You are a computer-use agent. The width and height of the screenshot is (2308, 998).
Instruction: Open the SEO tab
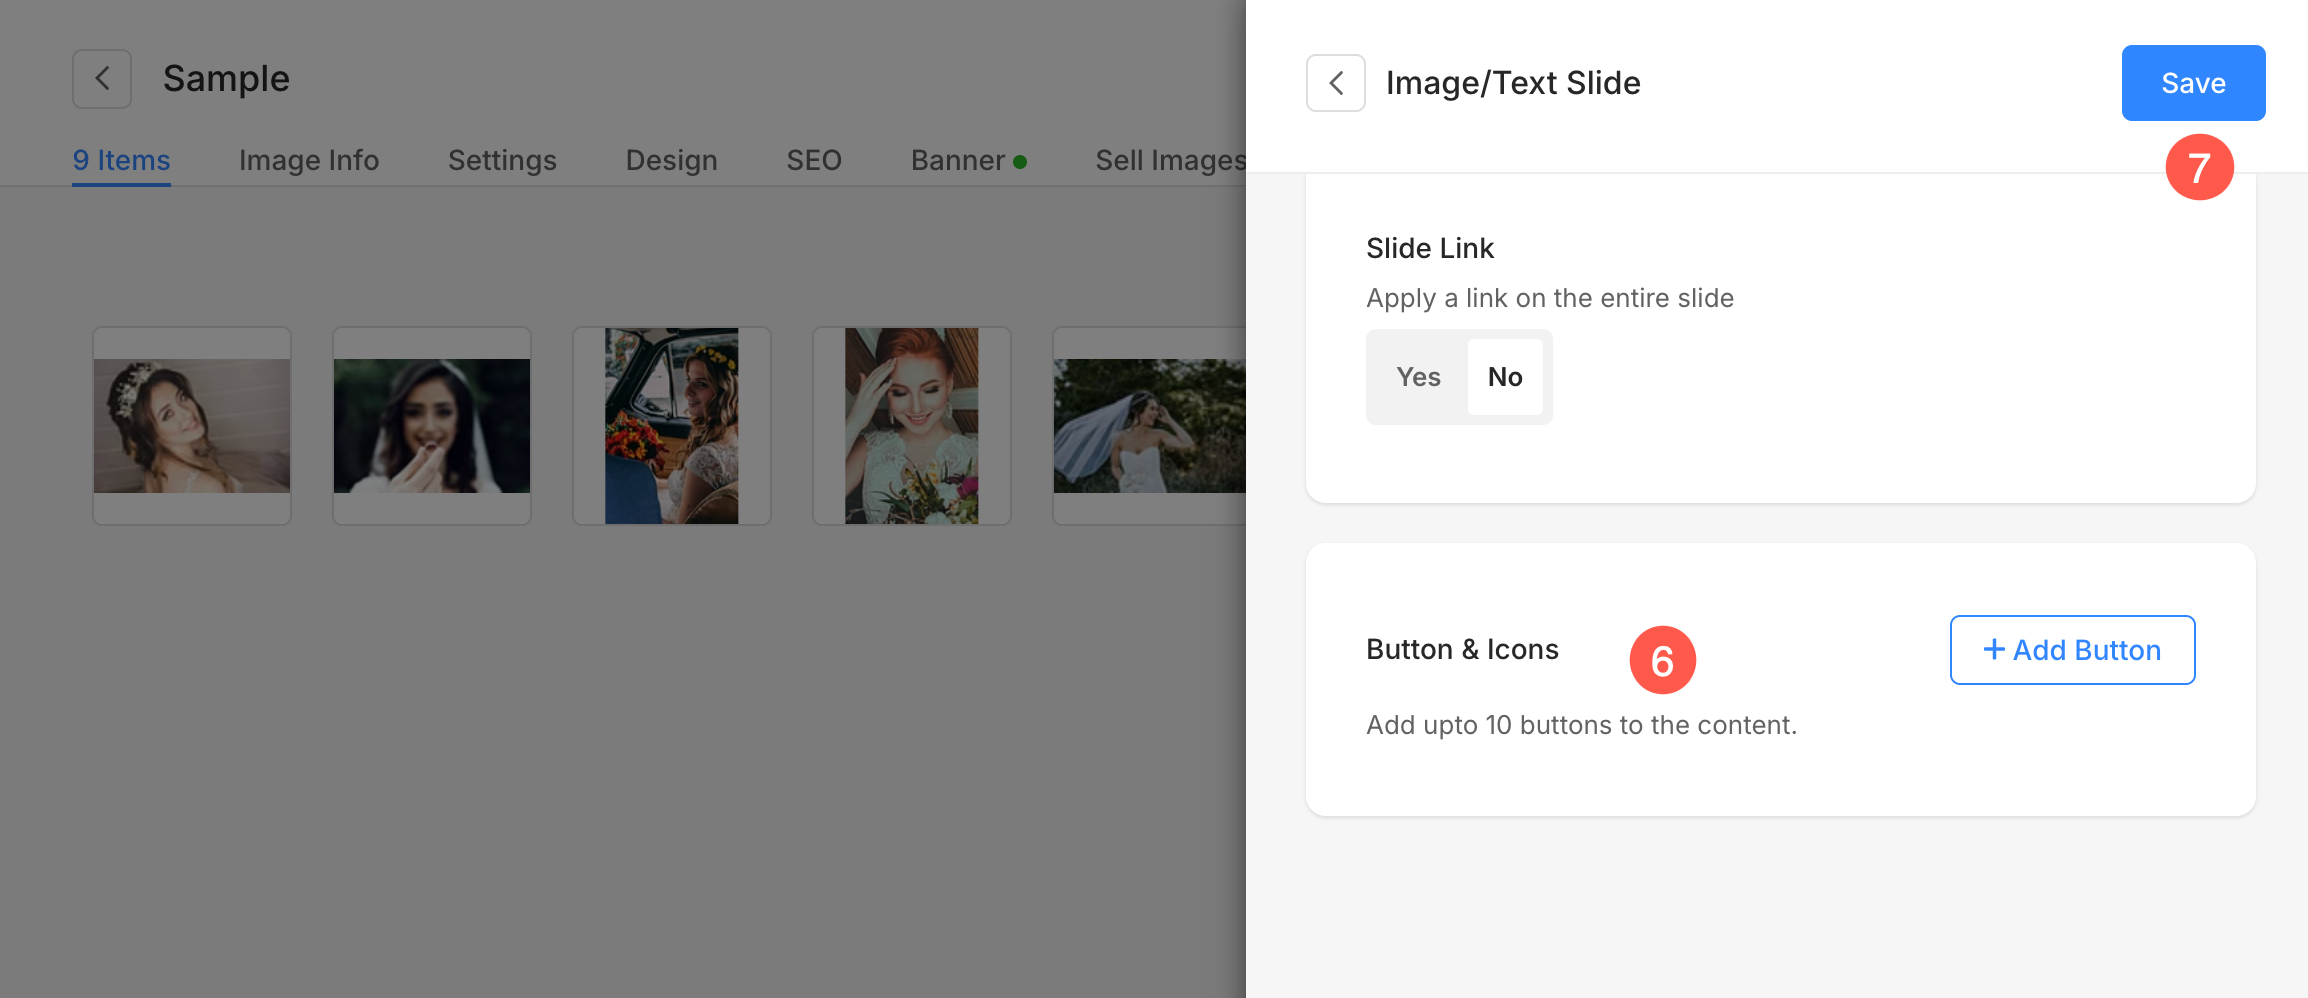click(x=814, y=160)
